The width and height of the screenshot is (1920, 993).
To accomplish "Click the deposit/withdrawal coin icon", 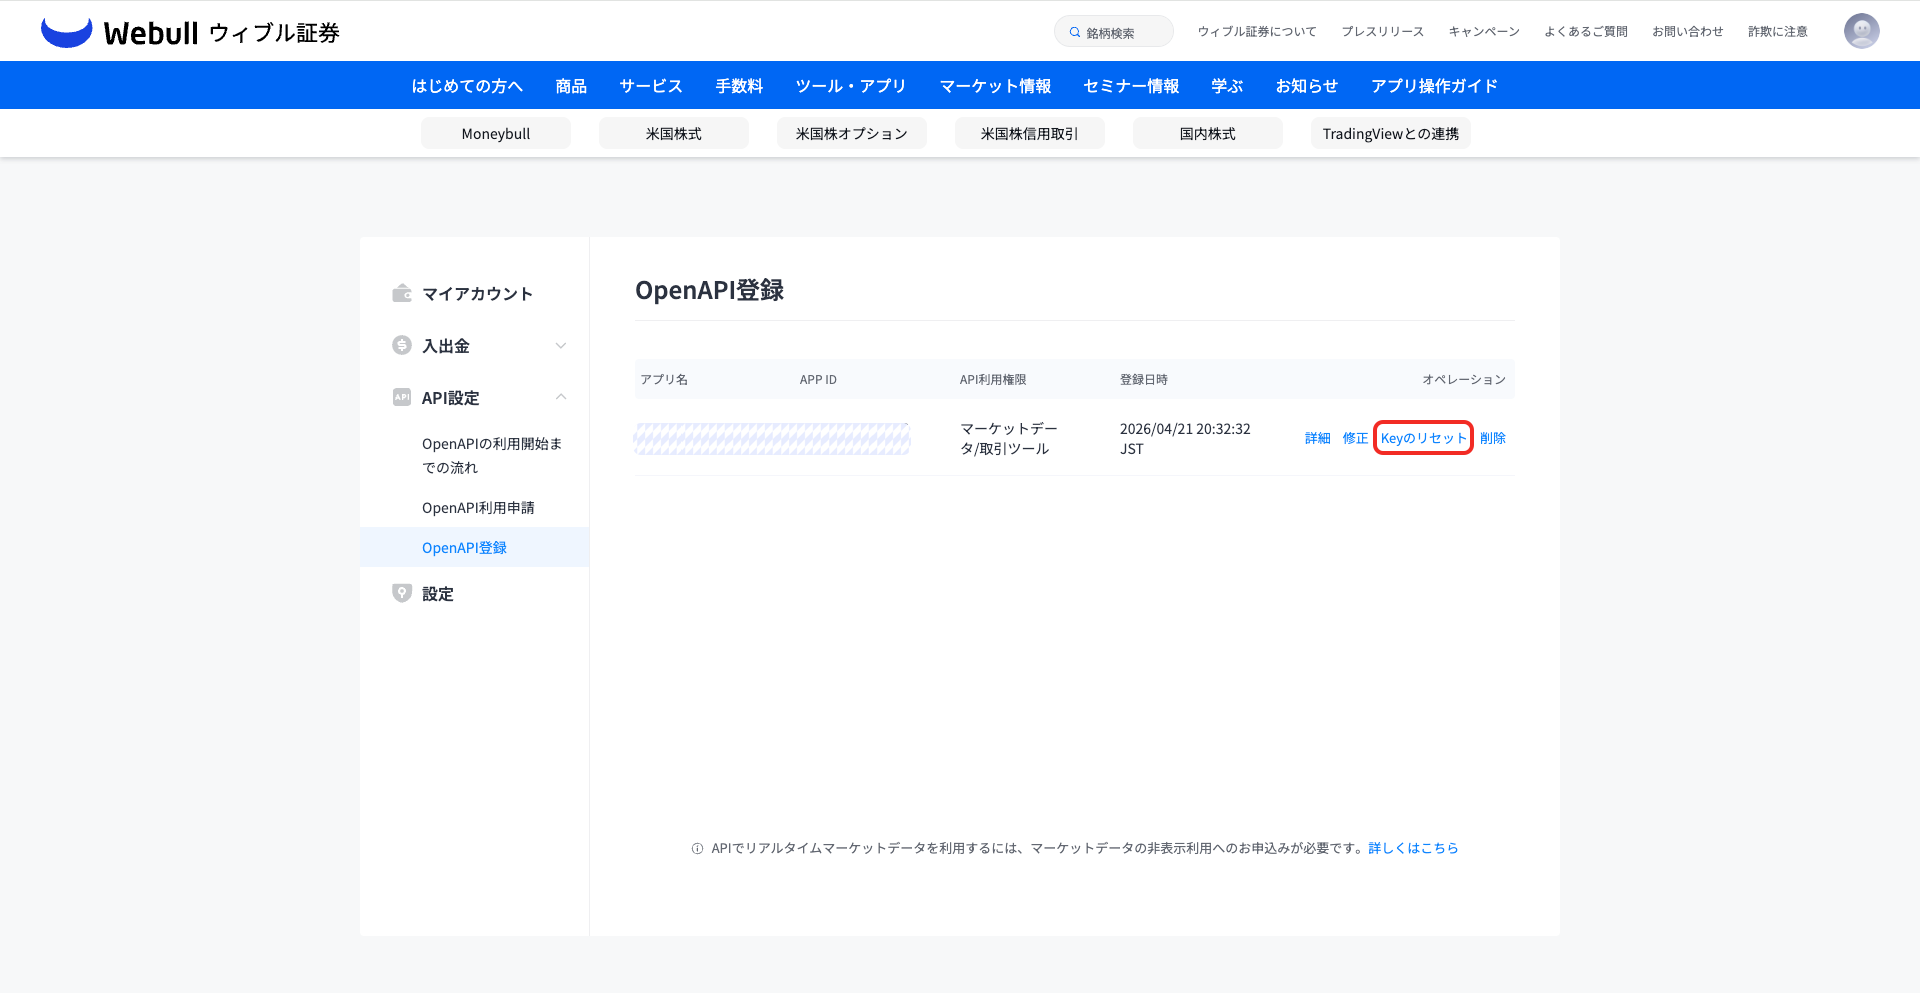I will point(402,345).
